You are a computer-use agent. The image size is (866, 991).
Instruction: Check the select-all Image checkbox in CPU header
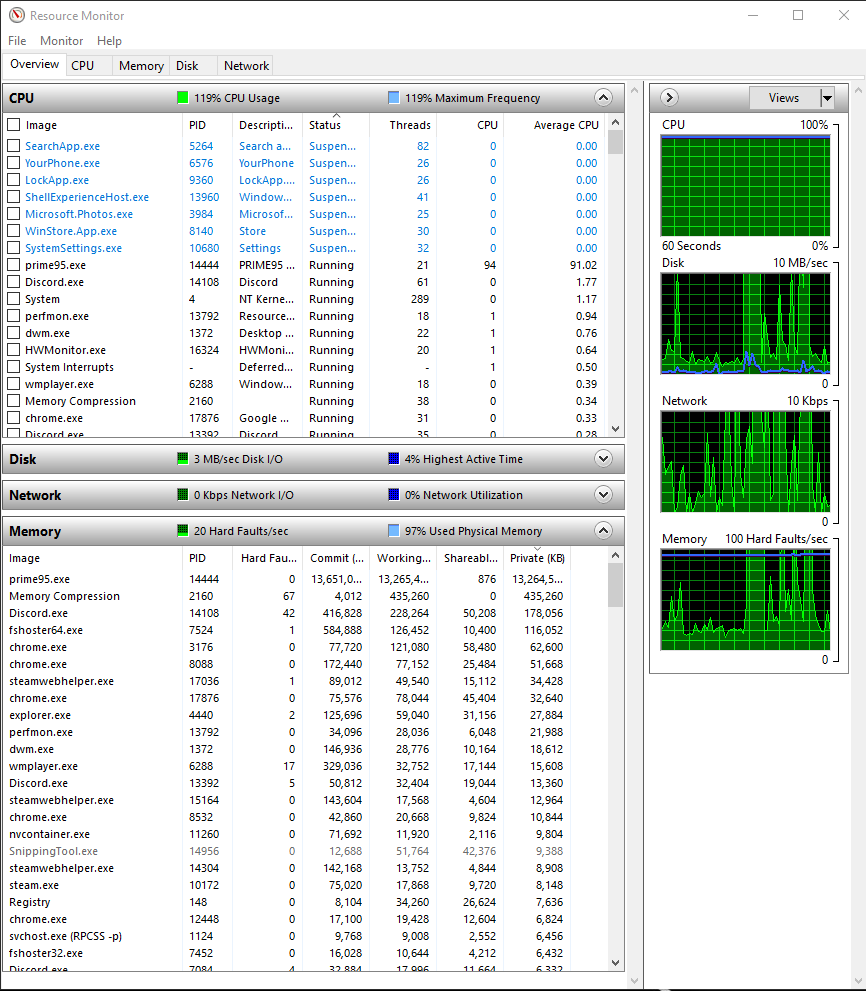point(13,125)
